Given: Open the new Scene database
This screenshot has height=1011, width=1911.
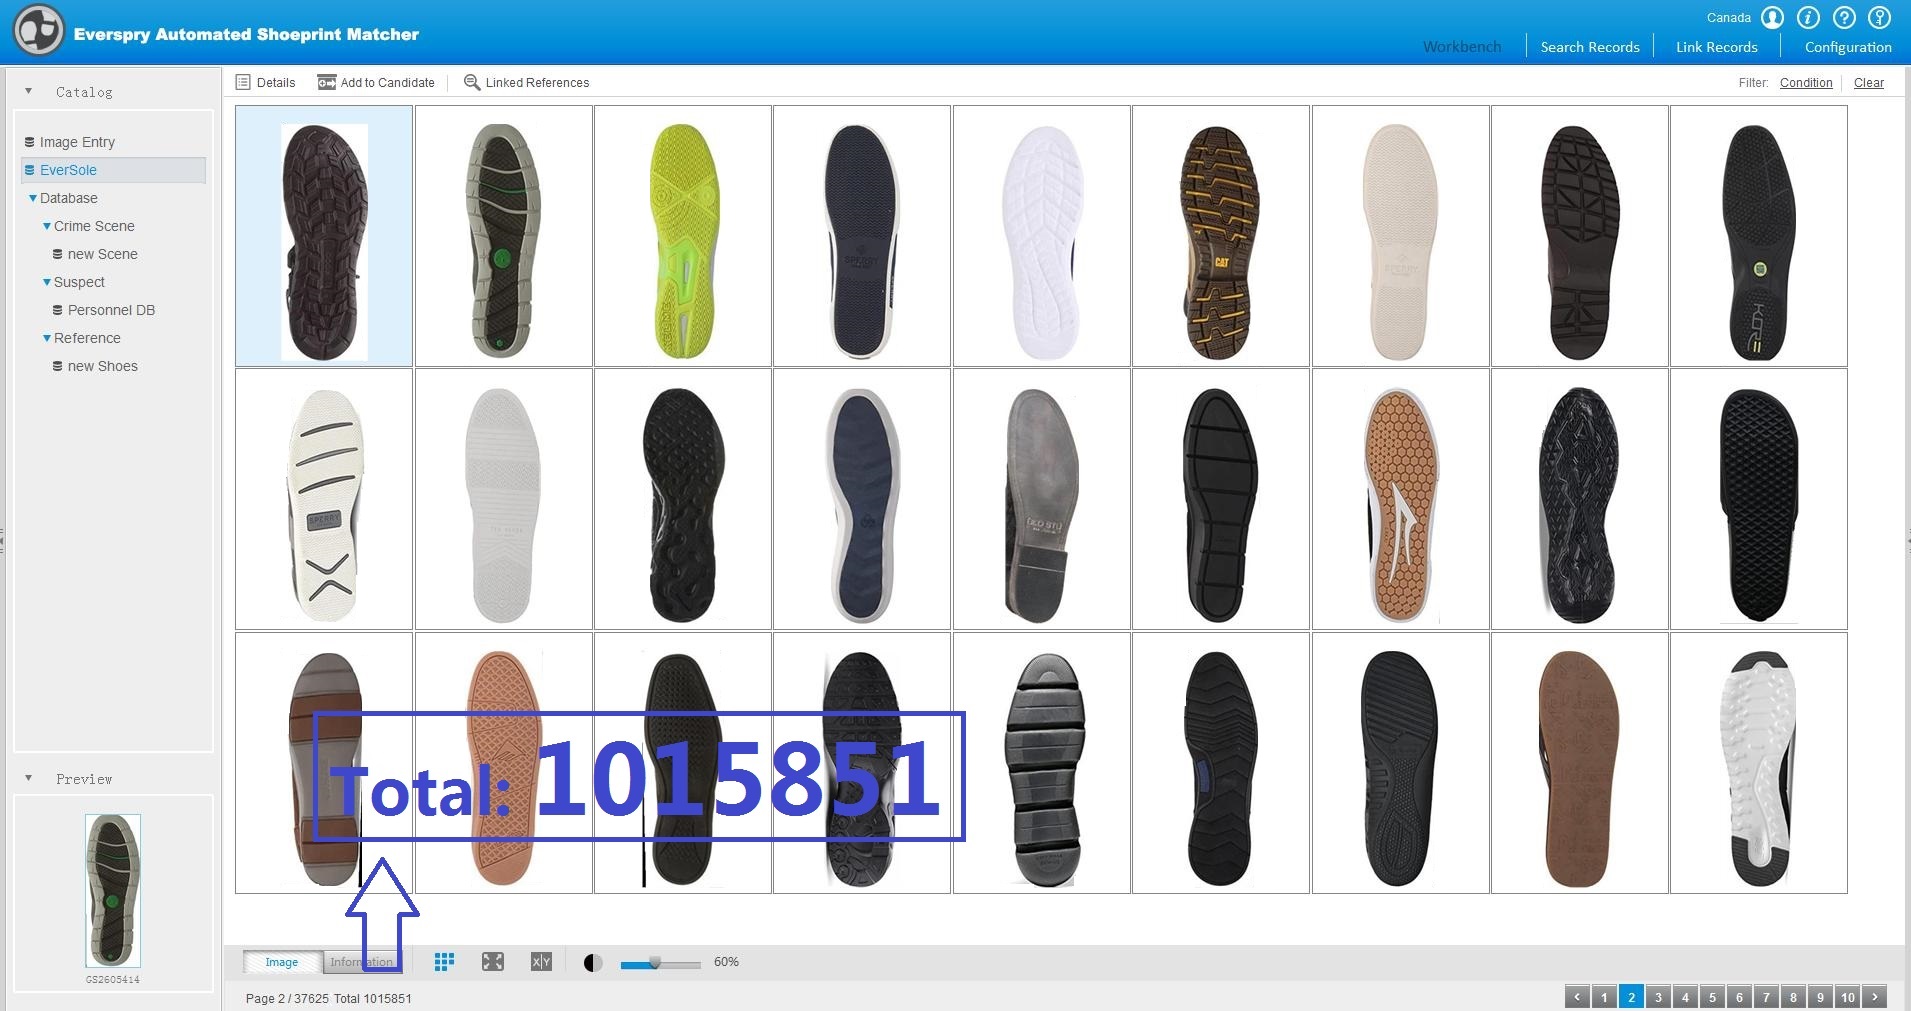Looking at the screenshot, I should click(102, 254).
